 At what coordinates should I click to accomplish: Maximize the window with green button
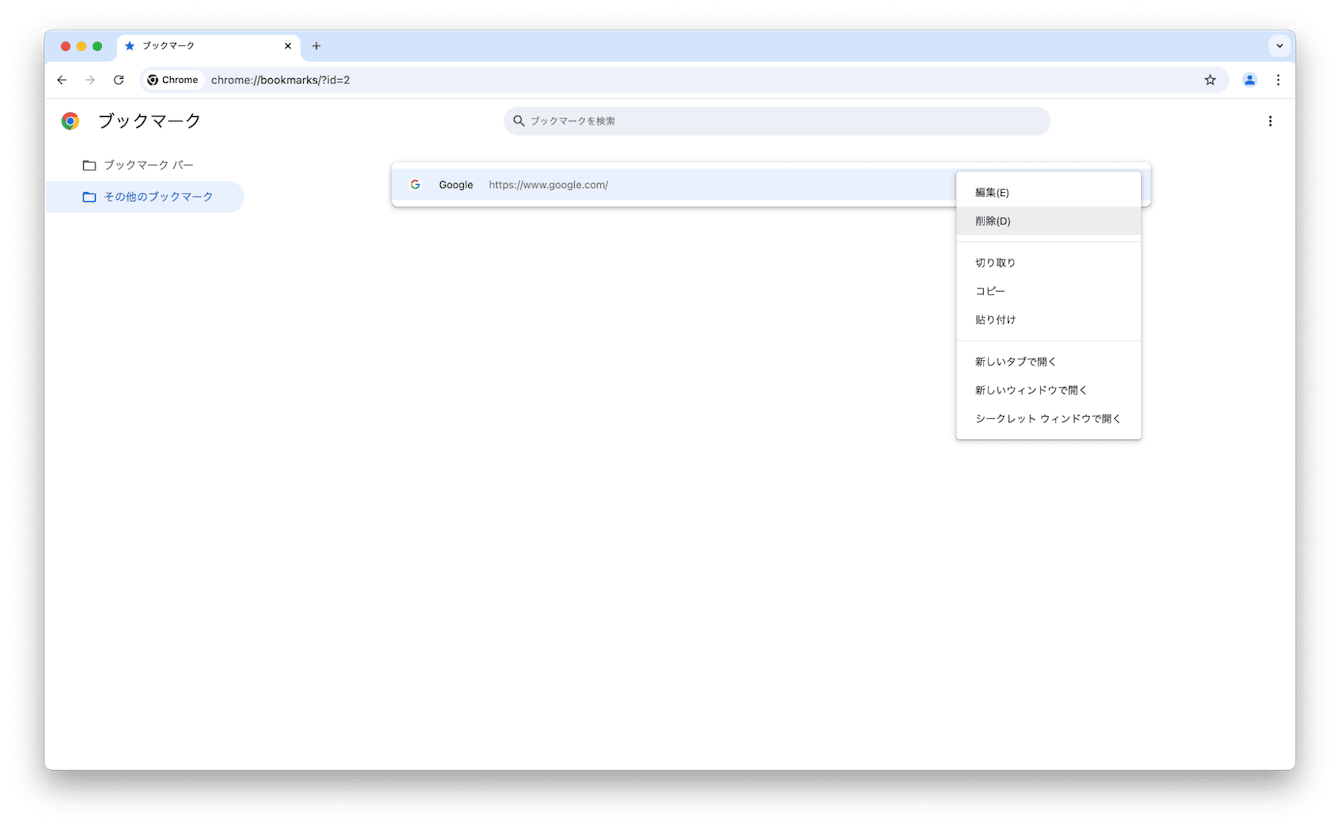[x=98, y=46]
